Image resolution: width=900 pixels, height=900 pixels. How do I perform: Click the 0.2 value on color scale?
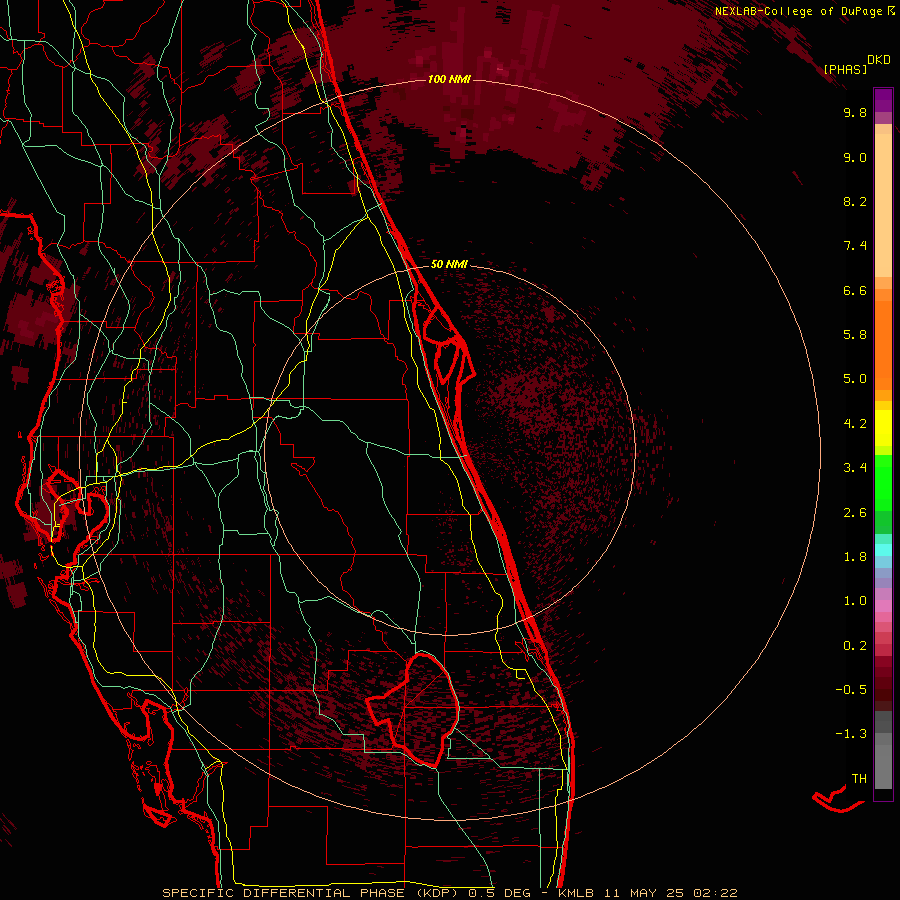855,646
